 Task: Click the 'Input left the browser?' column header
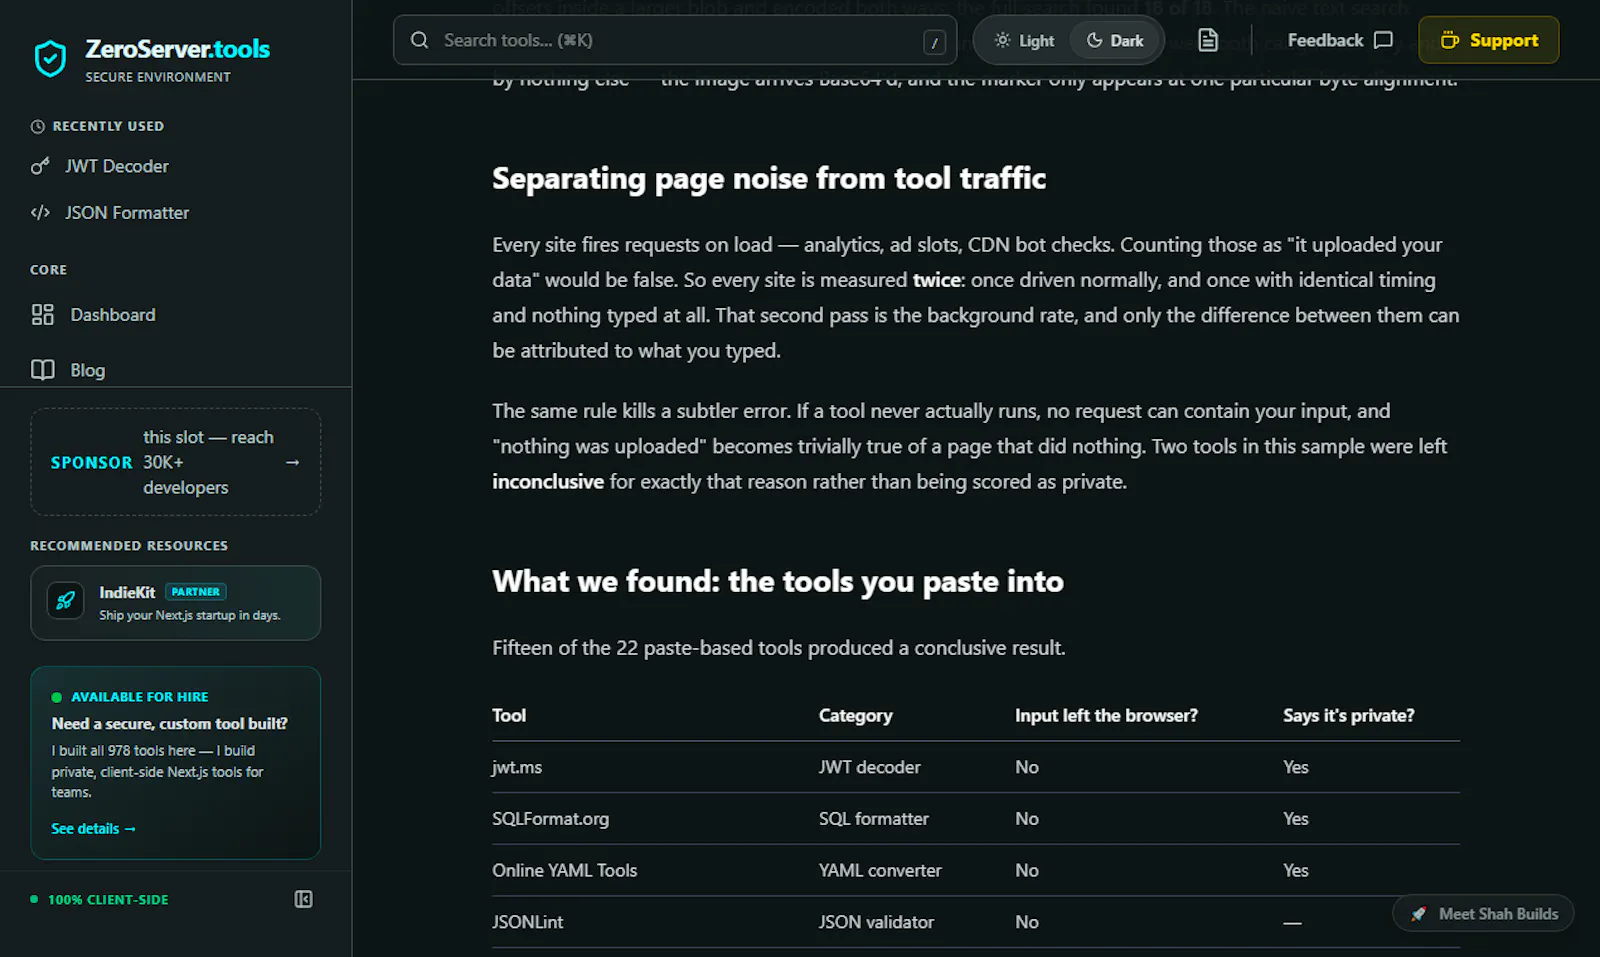1106,716
